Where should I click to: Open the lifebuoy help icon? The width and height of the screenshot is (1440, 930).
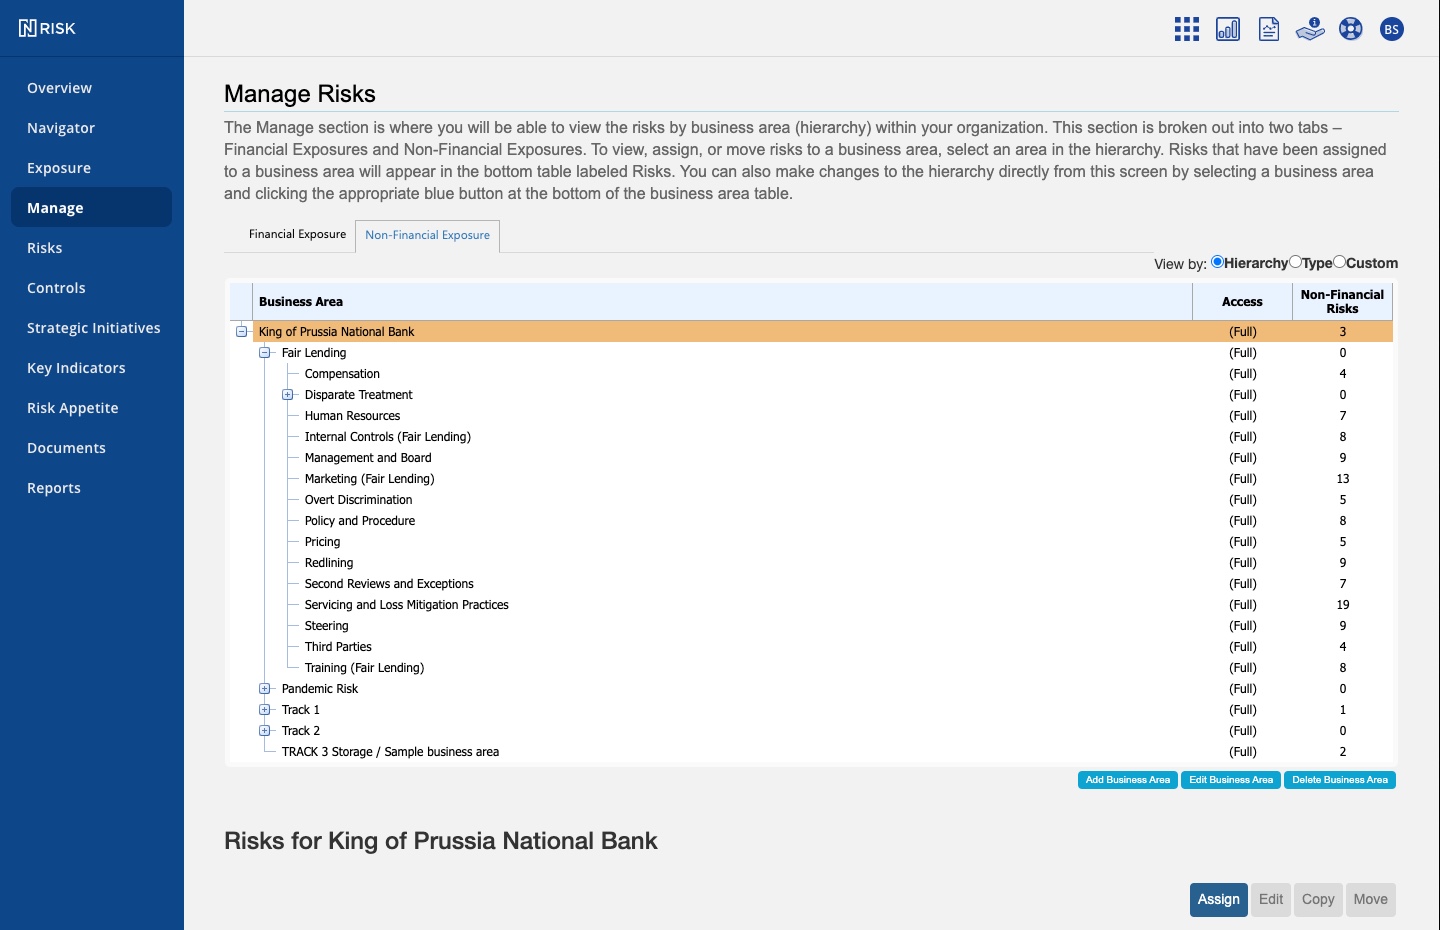pyautogui.click(x=1351, y=29)
